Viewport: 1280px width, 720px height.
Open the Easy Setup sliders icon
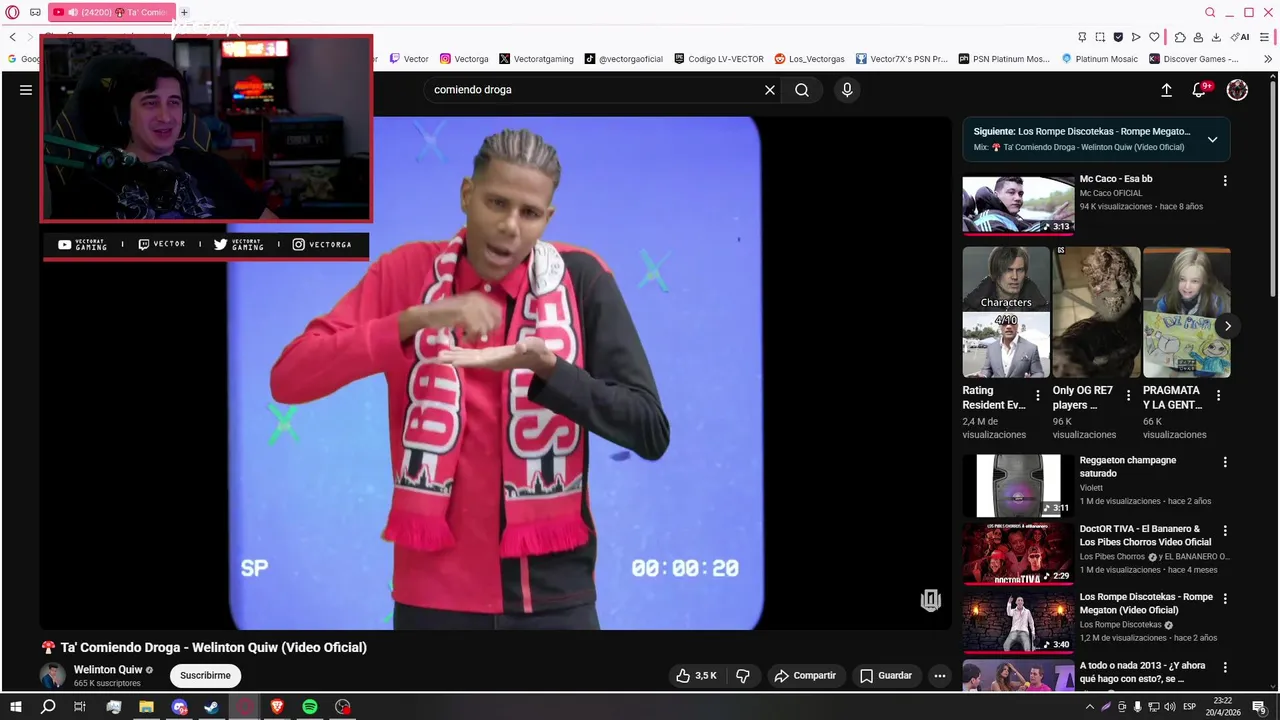click(x=1264, y=37)
